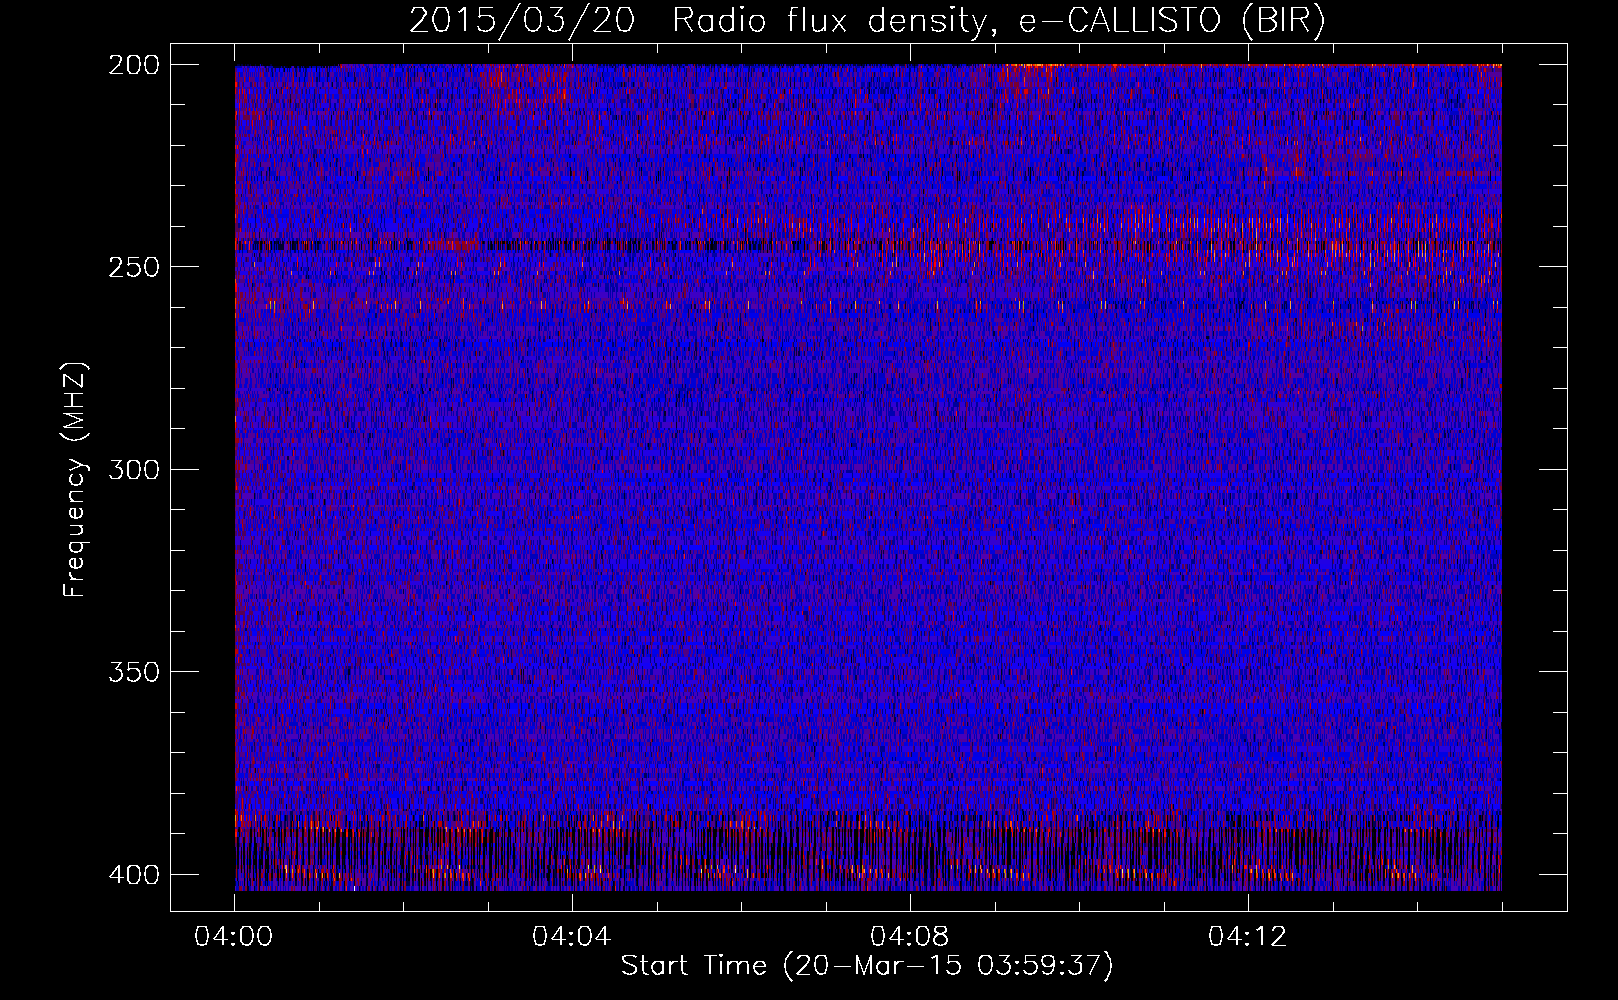Image resolution: width=1618 pixels, height=1000 pixels.
Task: Click the 04:04 time tick label
Action: pyautogui.click(x=571, y=937)
